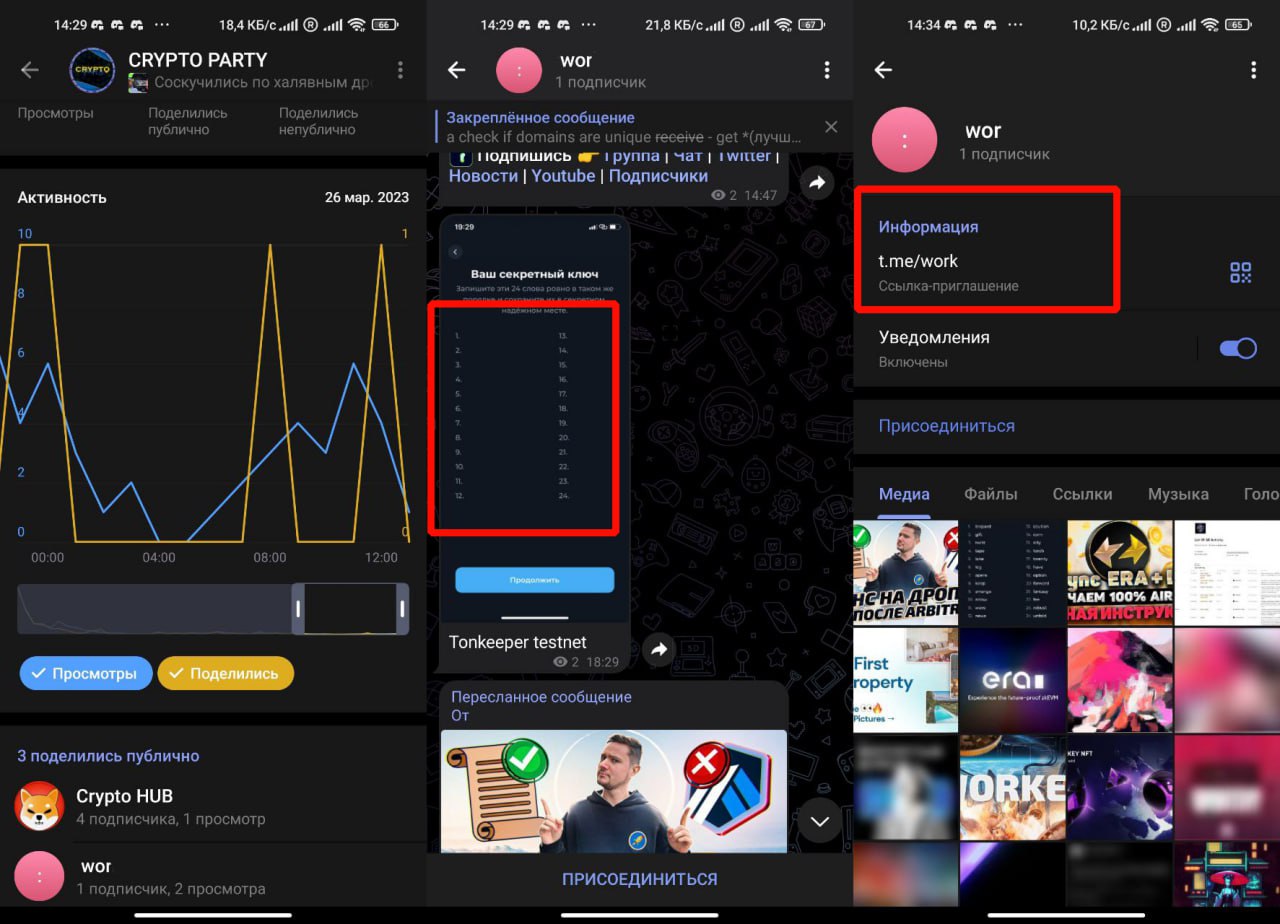
Task: Open the white table document thumbnail
Action: (x=1227, y=573)
